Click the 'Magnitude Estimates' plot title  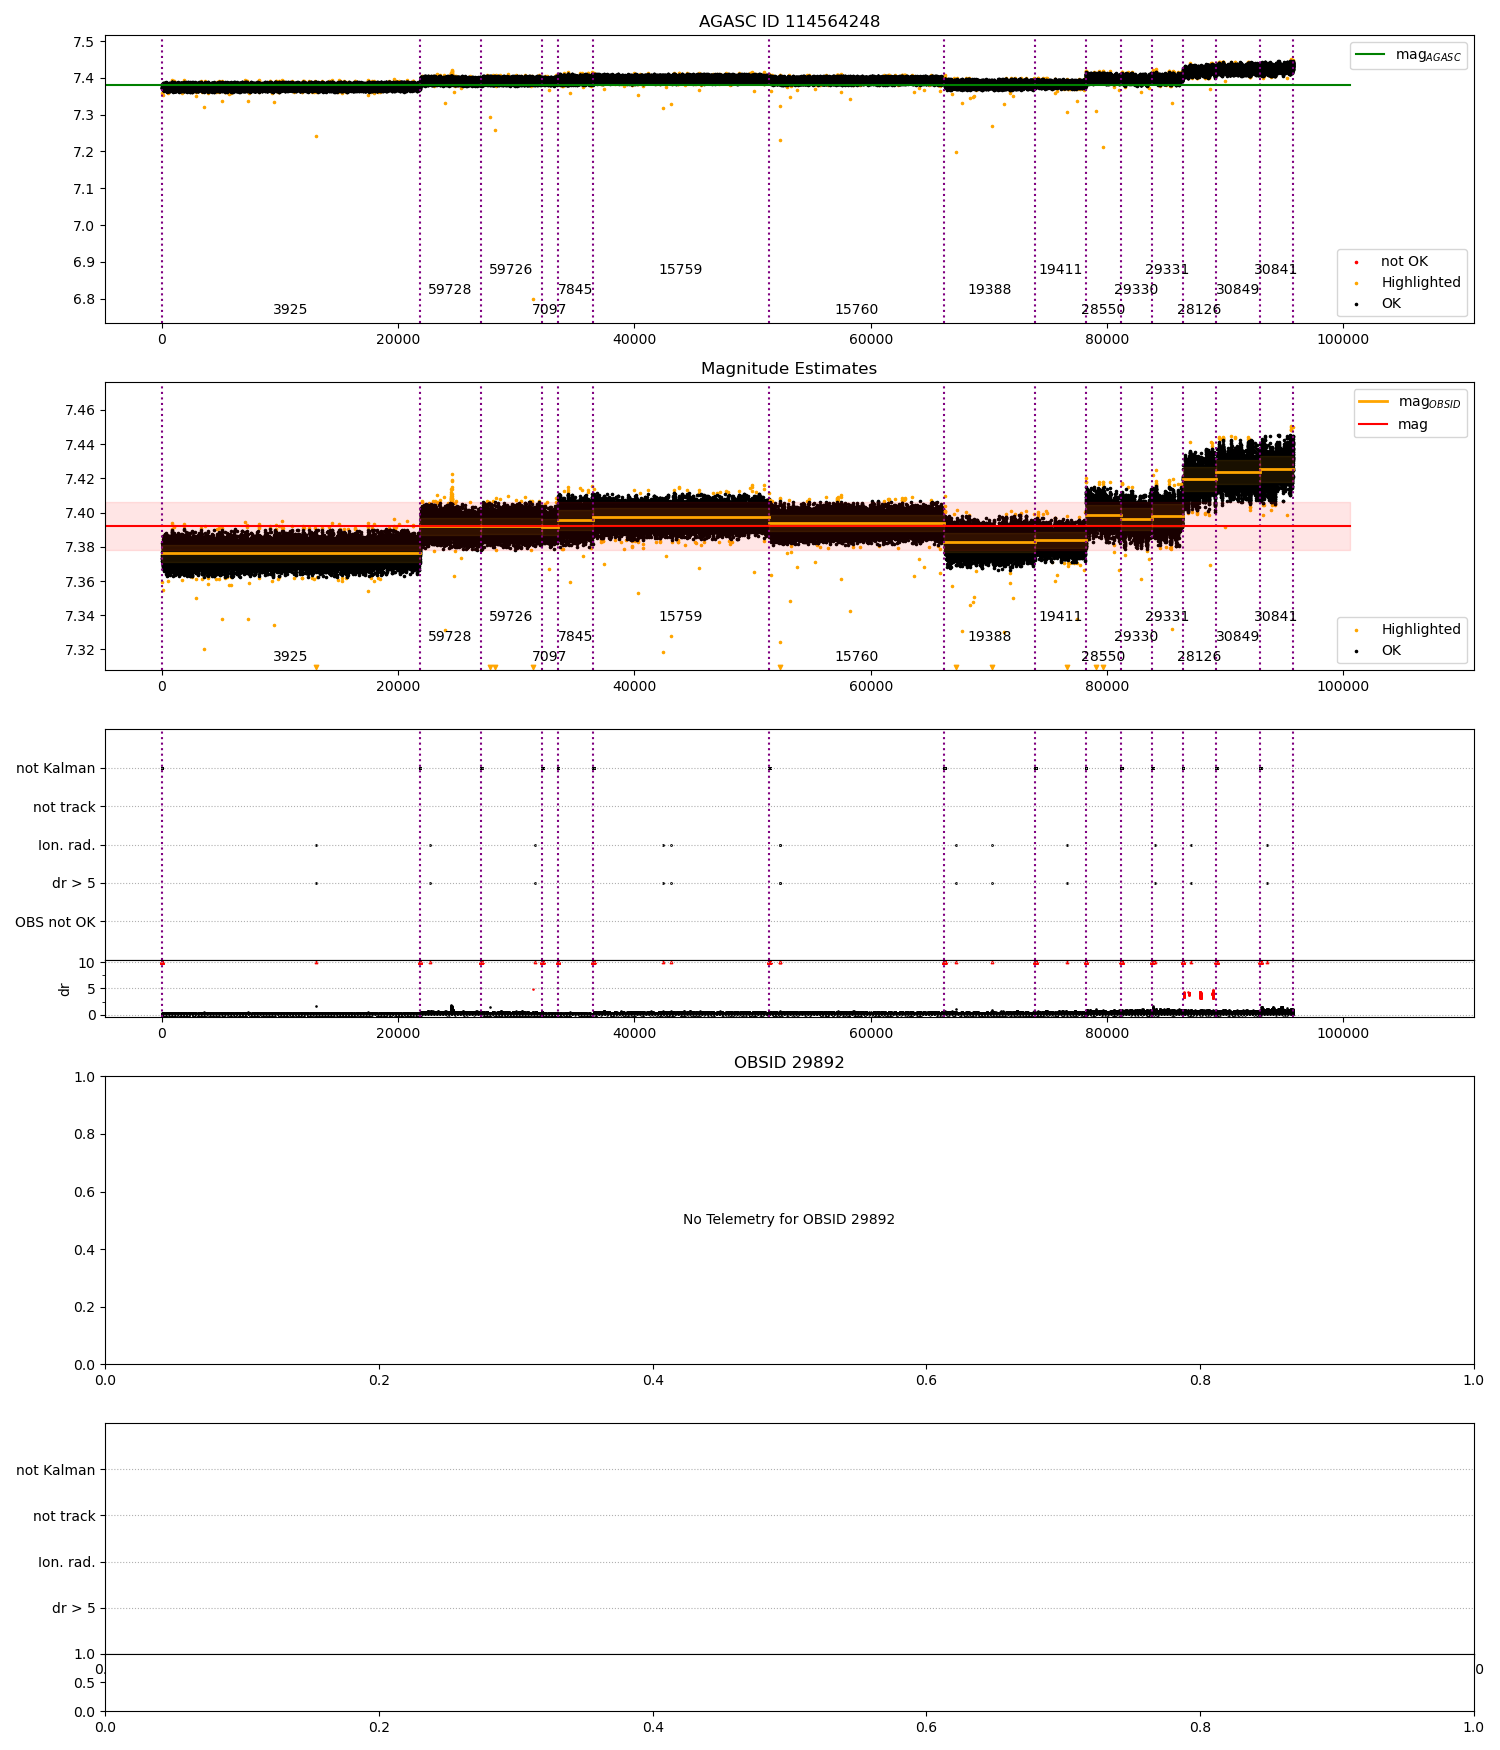[789, 369]
